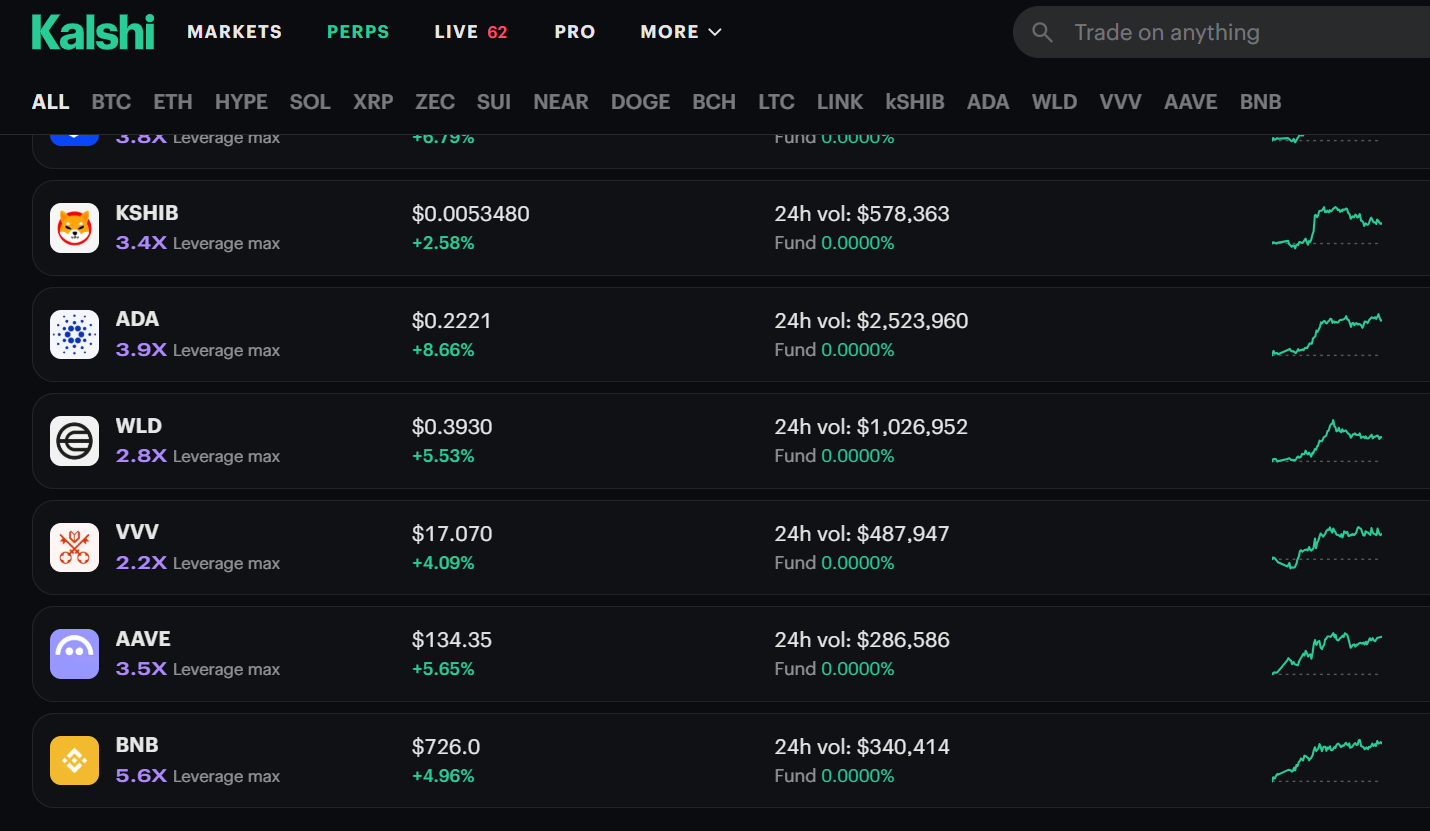1430x831 pixels.
Task: View the KSHIB sparkline chart
Action: [1326, 227]
